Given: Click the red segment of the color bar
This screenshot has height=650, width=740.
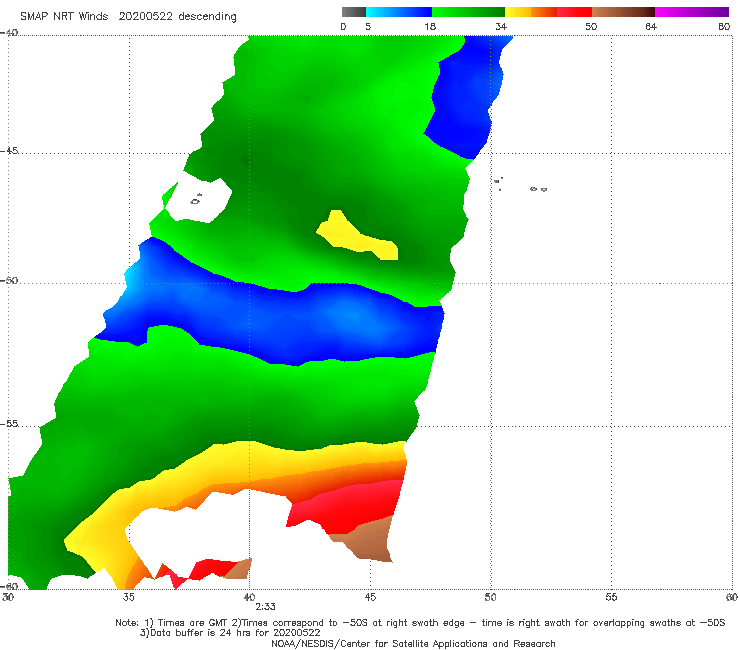Looking at the screenshot, I should (574, 12).
